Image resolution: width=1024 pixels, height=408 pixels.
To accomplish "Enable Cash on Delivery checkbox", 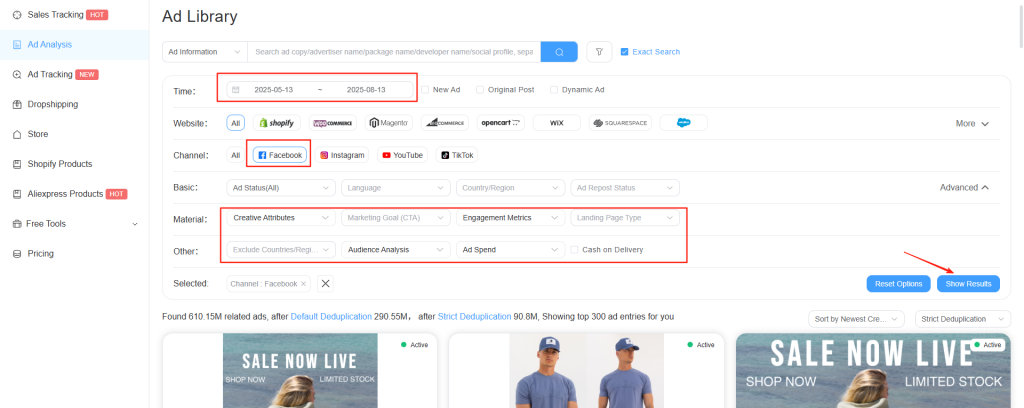I will click(574, 249).
